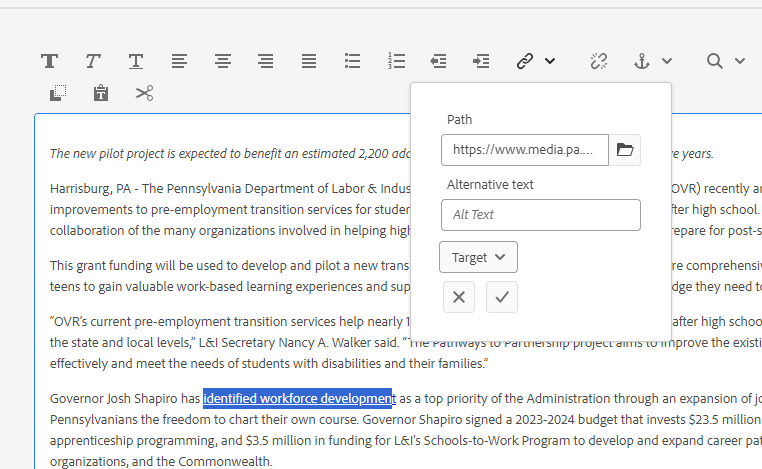
Task: Click the hyperlink chain icon
Action: coord(525,61)
